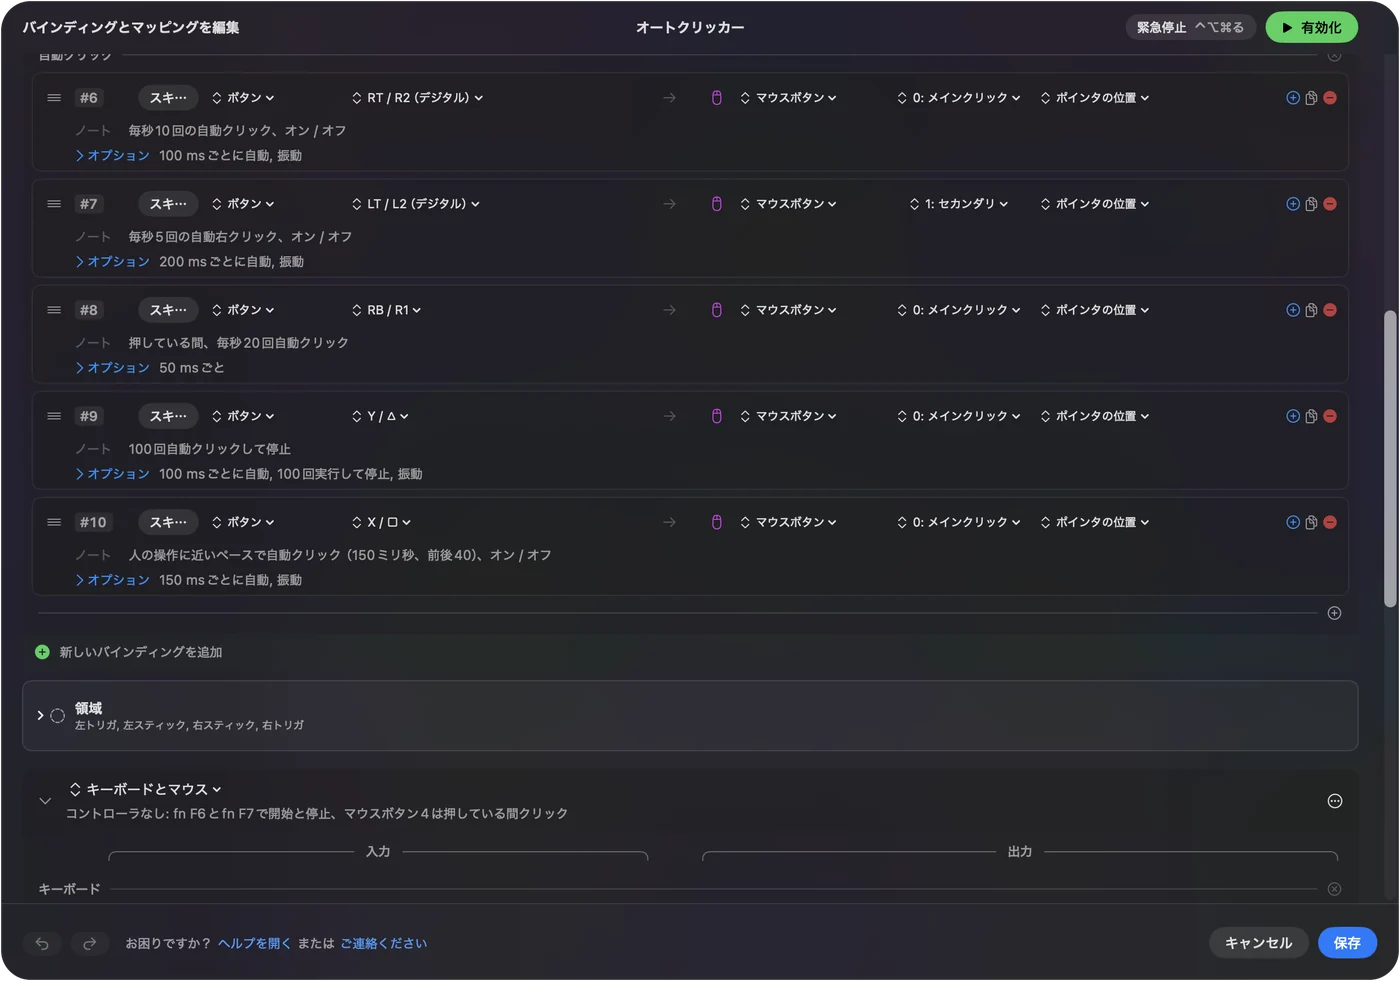The image size is (1400, 981).
Task: Click the redo arrow button
Action: pyautogui.click(x=89, y=943)
